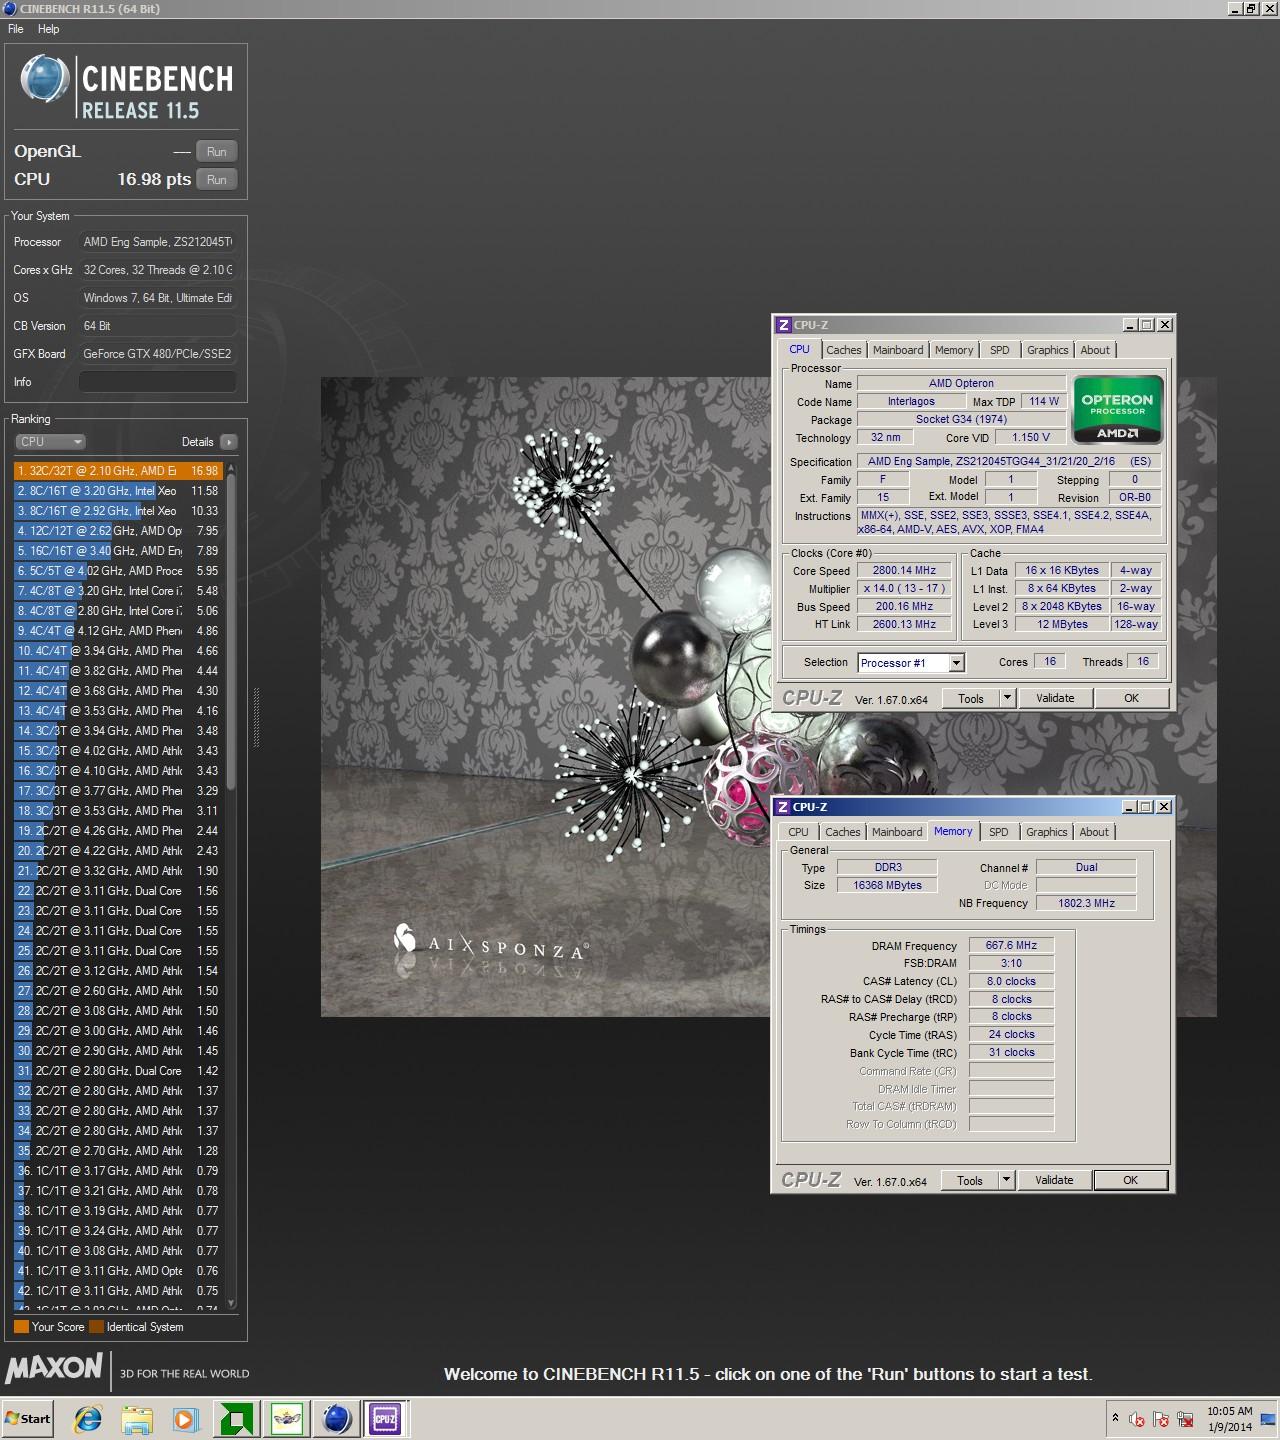Click the brown Identical System legend swatch
Viewport: 1280px width, 1440px height.
click(x=96, y=1327)
